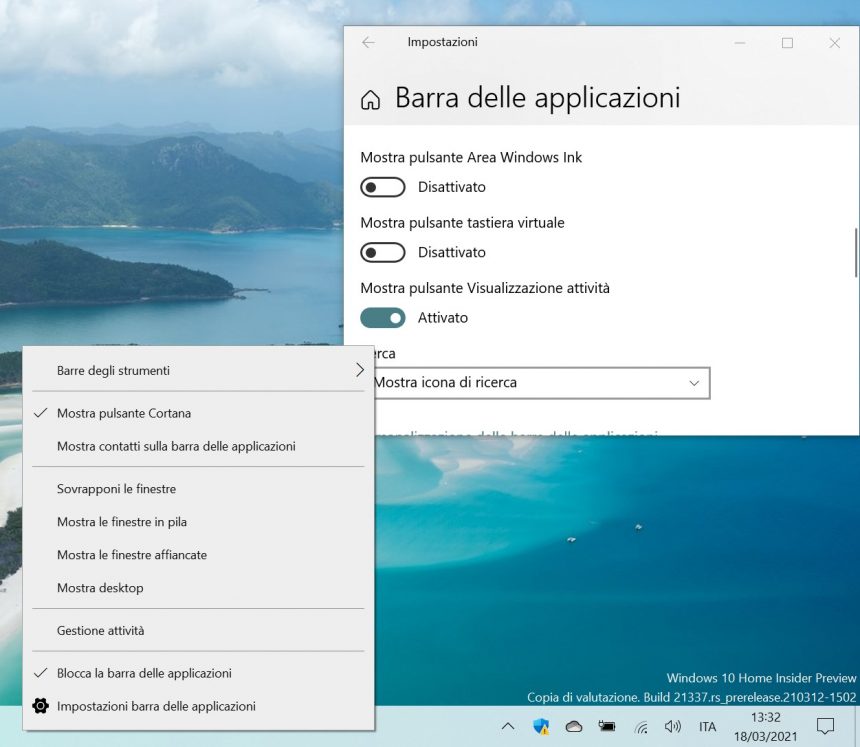
Task: Open the volume speaker tray icon
Action: click(672, 726)
